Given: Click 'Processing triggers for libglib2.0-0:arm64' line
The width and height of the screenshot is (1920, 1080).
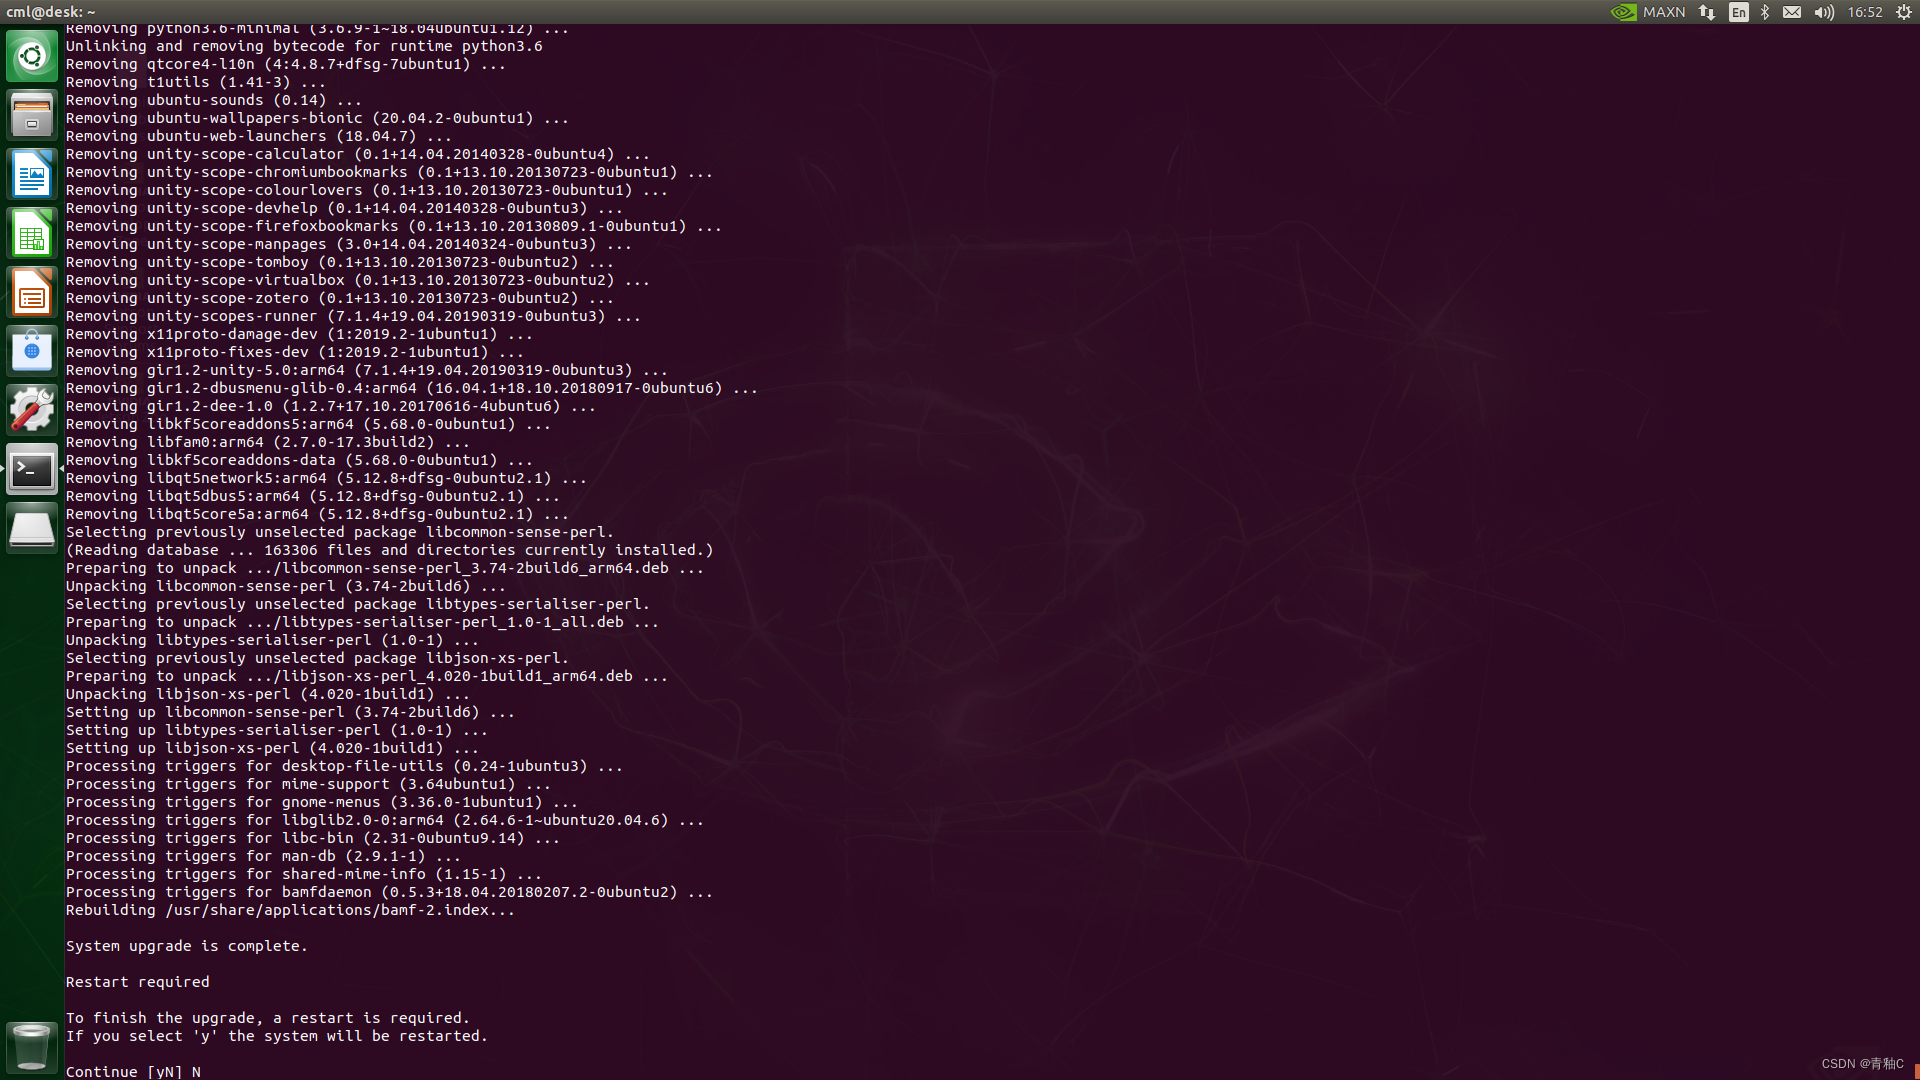Looking at the screenshot, I should [x=385, y=820].
